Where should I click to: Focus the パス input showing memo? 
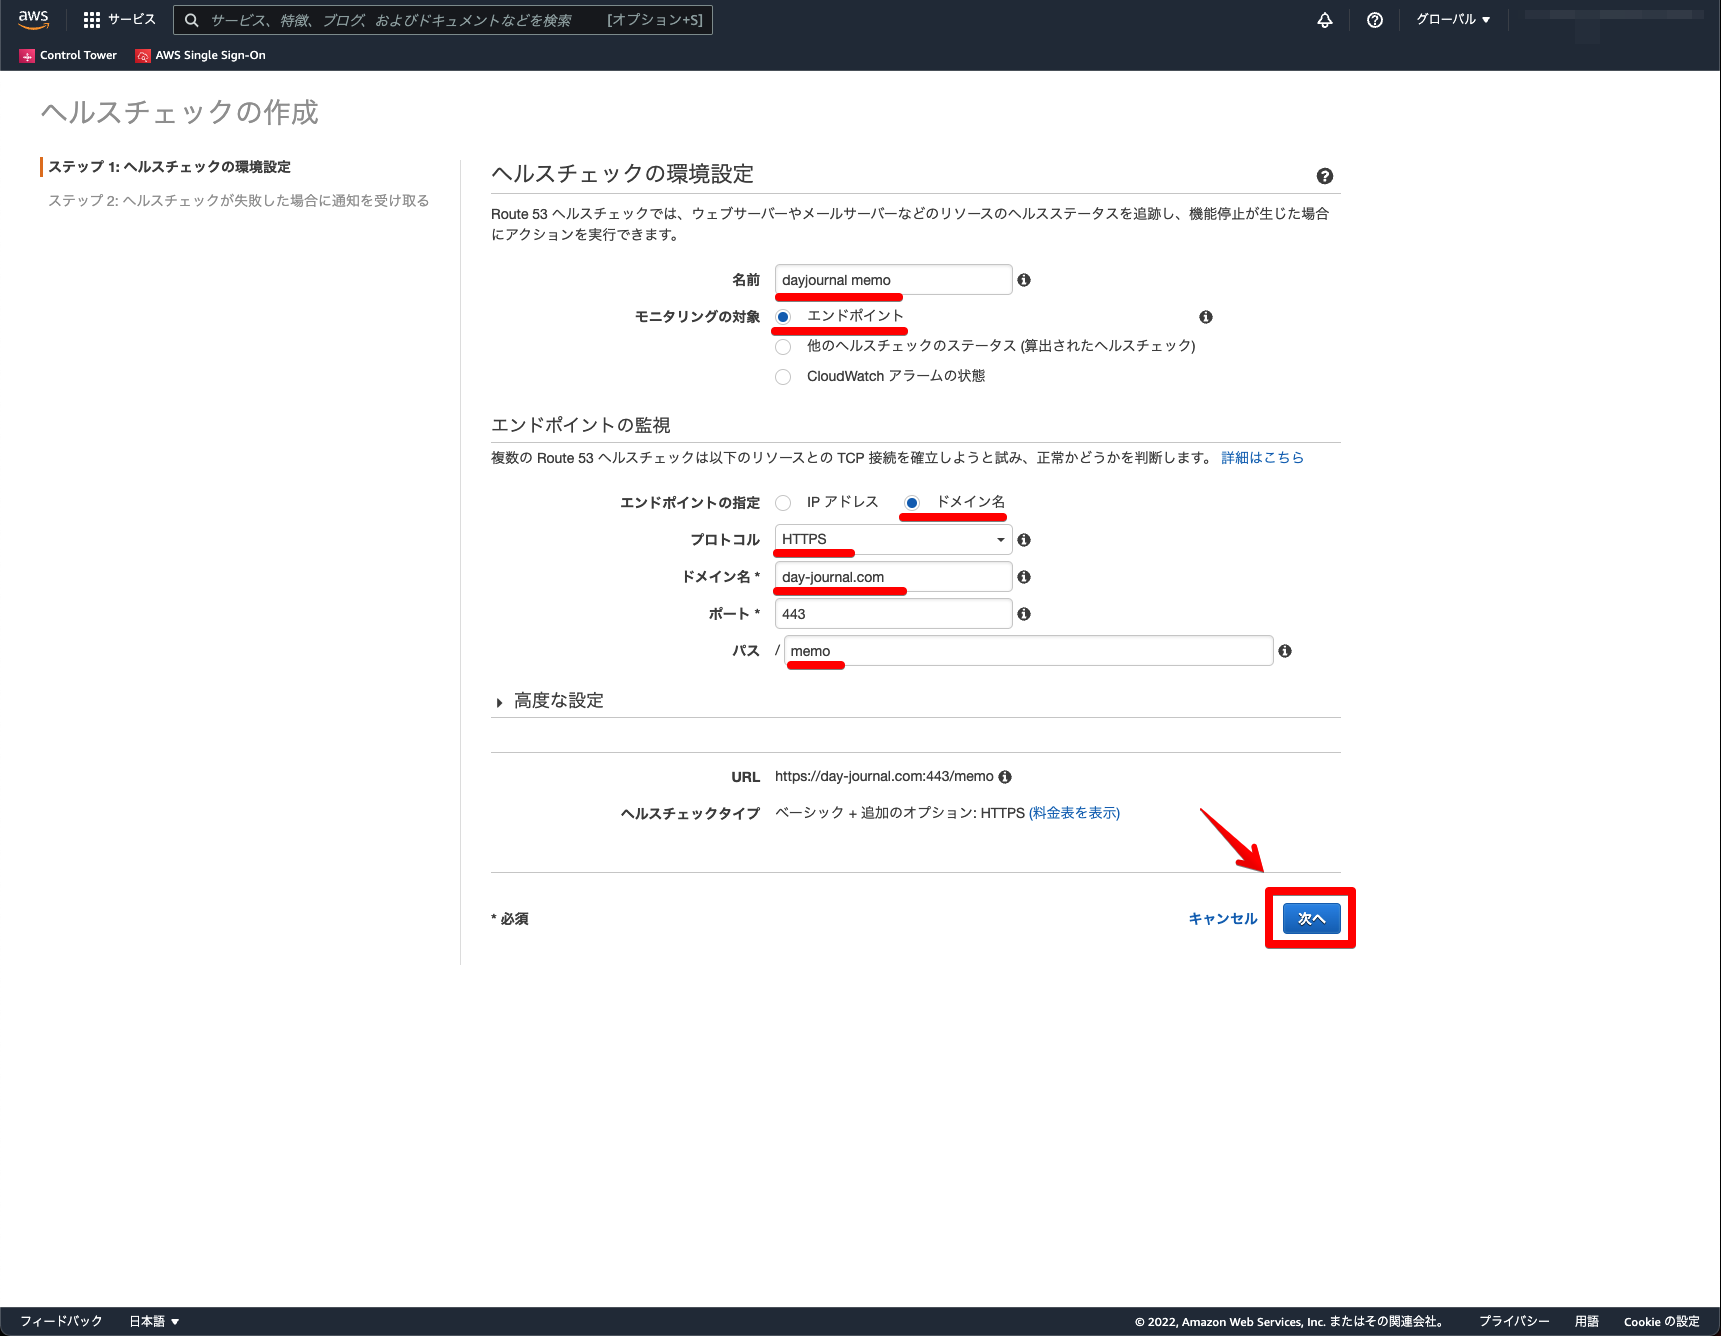(1028, 651)
